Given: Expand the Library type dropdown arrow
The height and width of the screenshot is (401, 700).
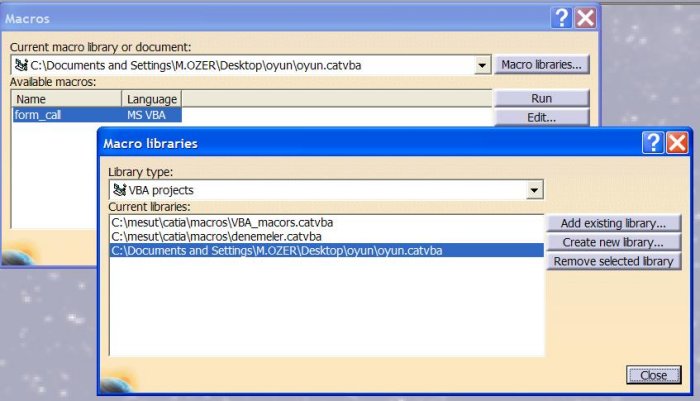Looking at the screenshot, I should point(535,190).
